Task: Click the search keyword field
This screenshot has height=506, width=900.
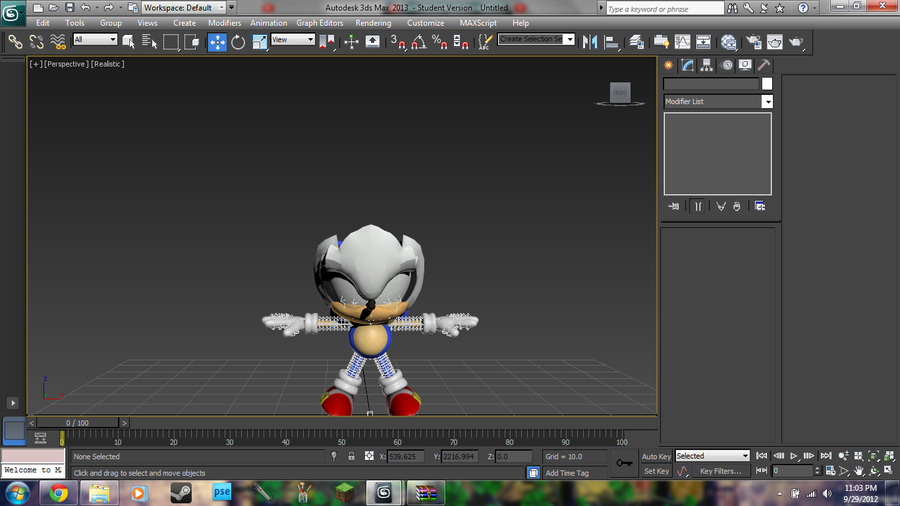Action: [665, 9]
